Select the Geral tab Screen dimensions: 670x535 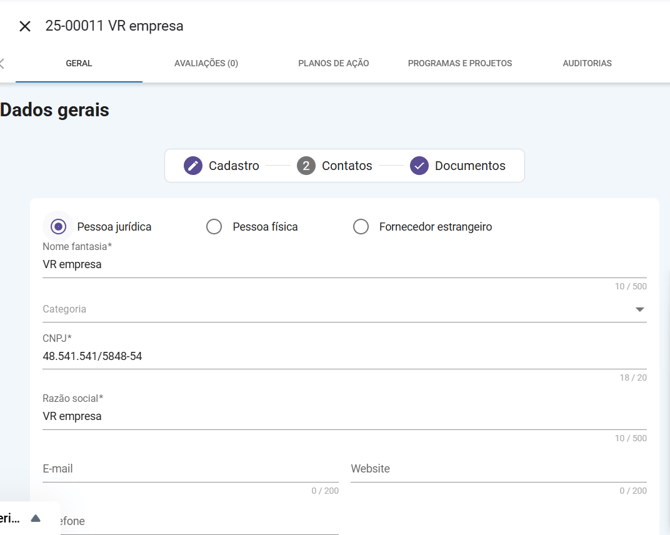(x=79, y=63)
